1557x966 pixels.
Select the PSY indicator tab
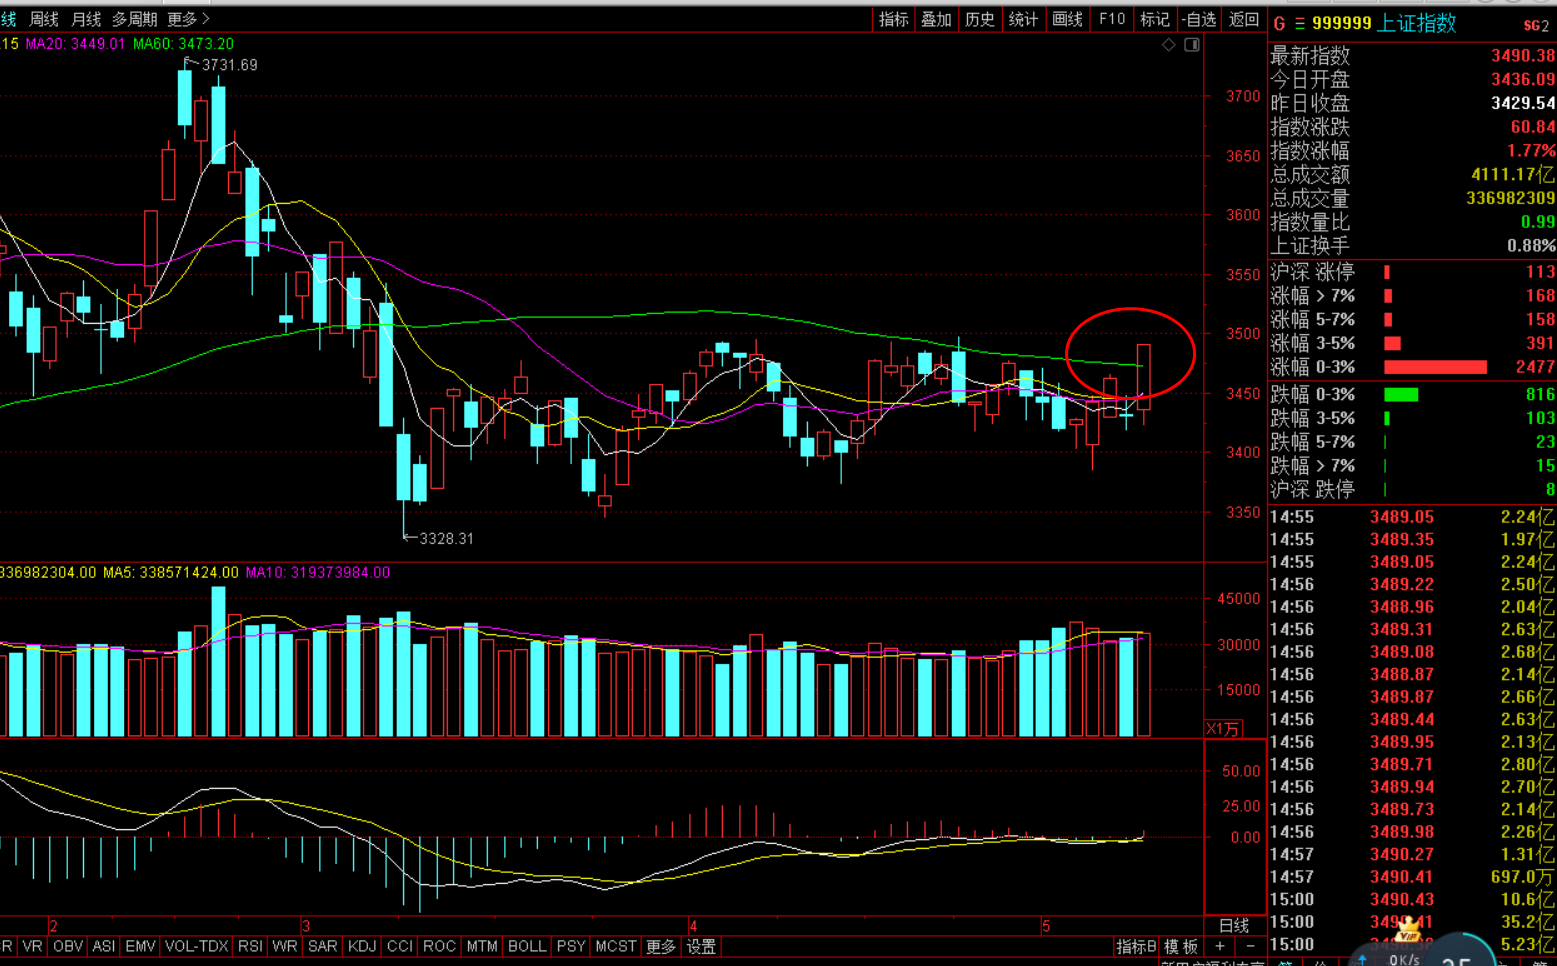click(x=571, y=946)
